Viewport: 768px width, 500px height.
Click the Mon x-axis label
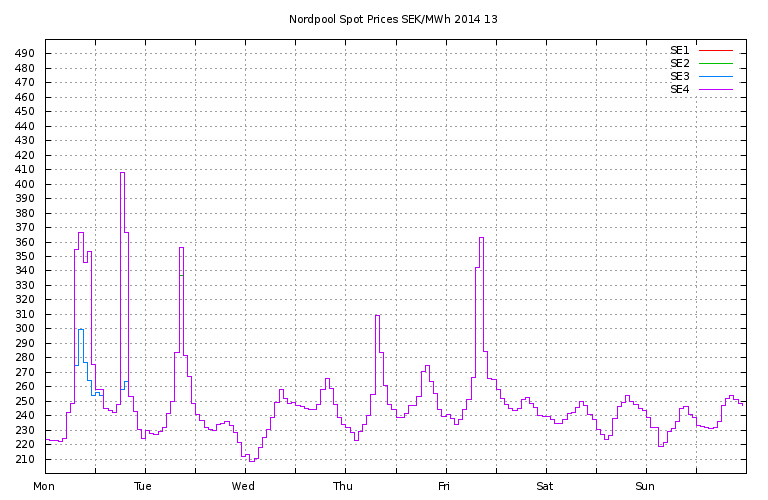pyautogui.click(x=44, y=486)
